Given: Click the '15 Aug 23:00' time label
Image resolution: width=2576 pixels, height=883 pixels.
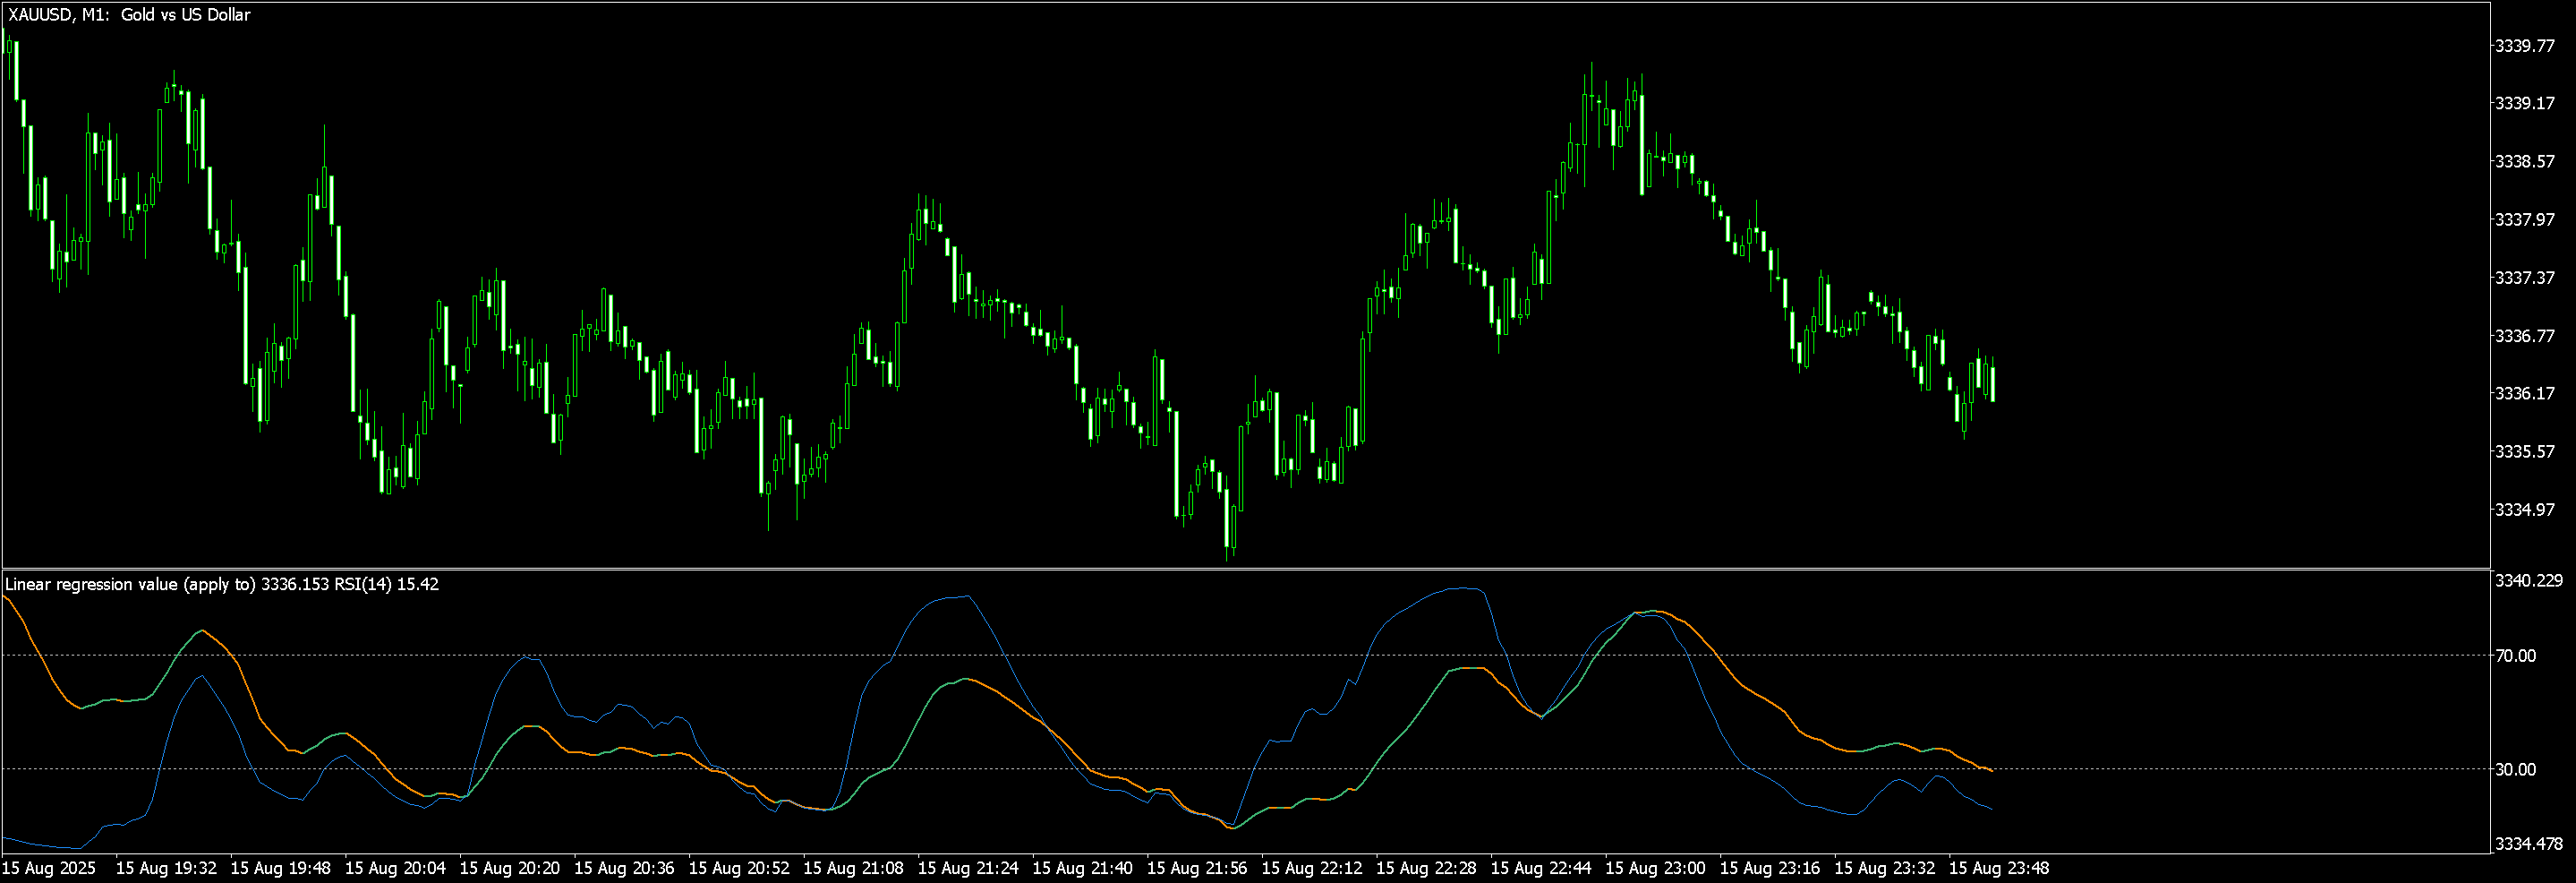Looking at the screenshot, I should tap(1655, 868).
